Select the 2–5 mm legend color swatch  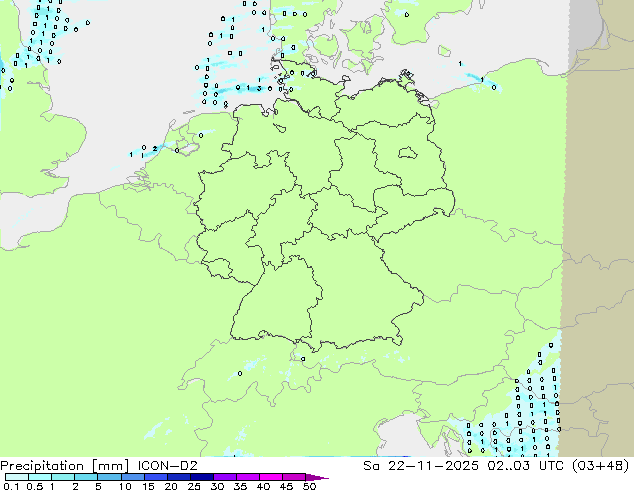click(x=86, y=477)
